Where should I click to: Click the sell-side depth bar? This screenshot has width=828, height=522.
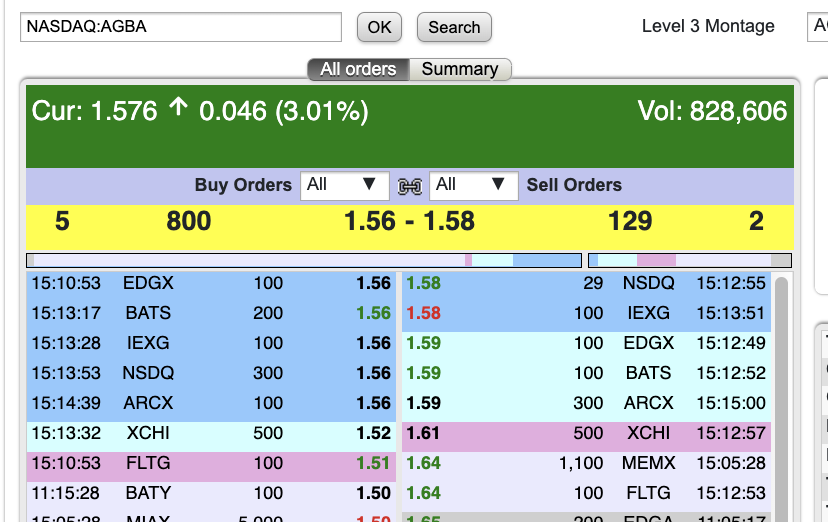click(x=690, y=260)
